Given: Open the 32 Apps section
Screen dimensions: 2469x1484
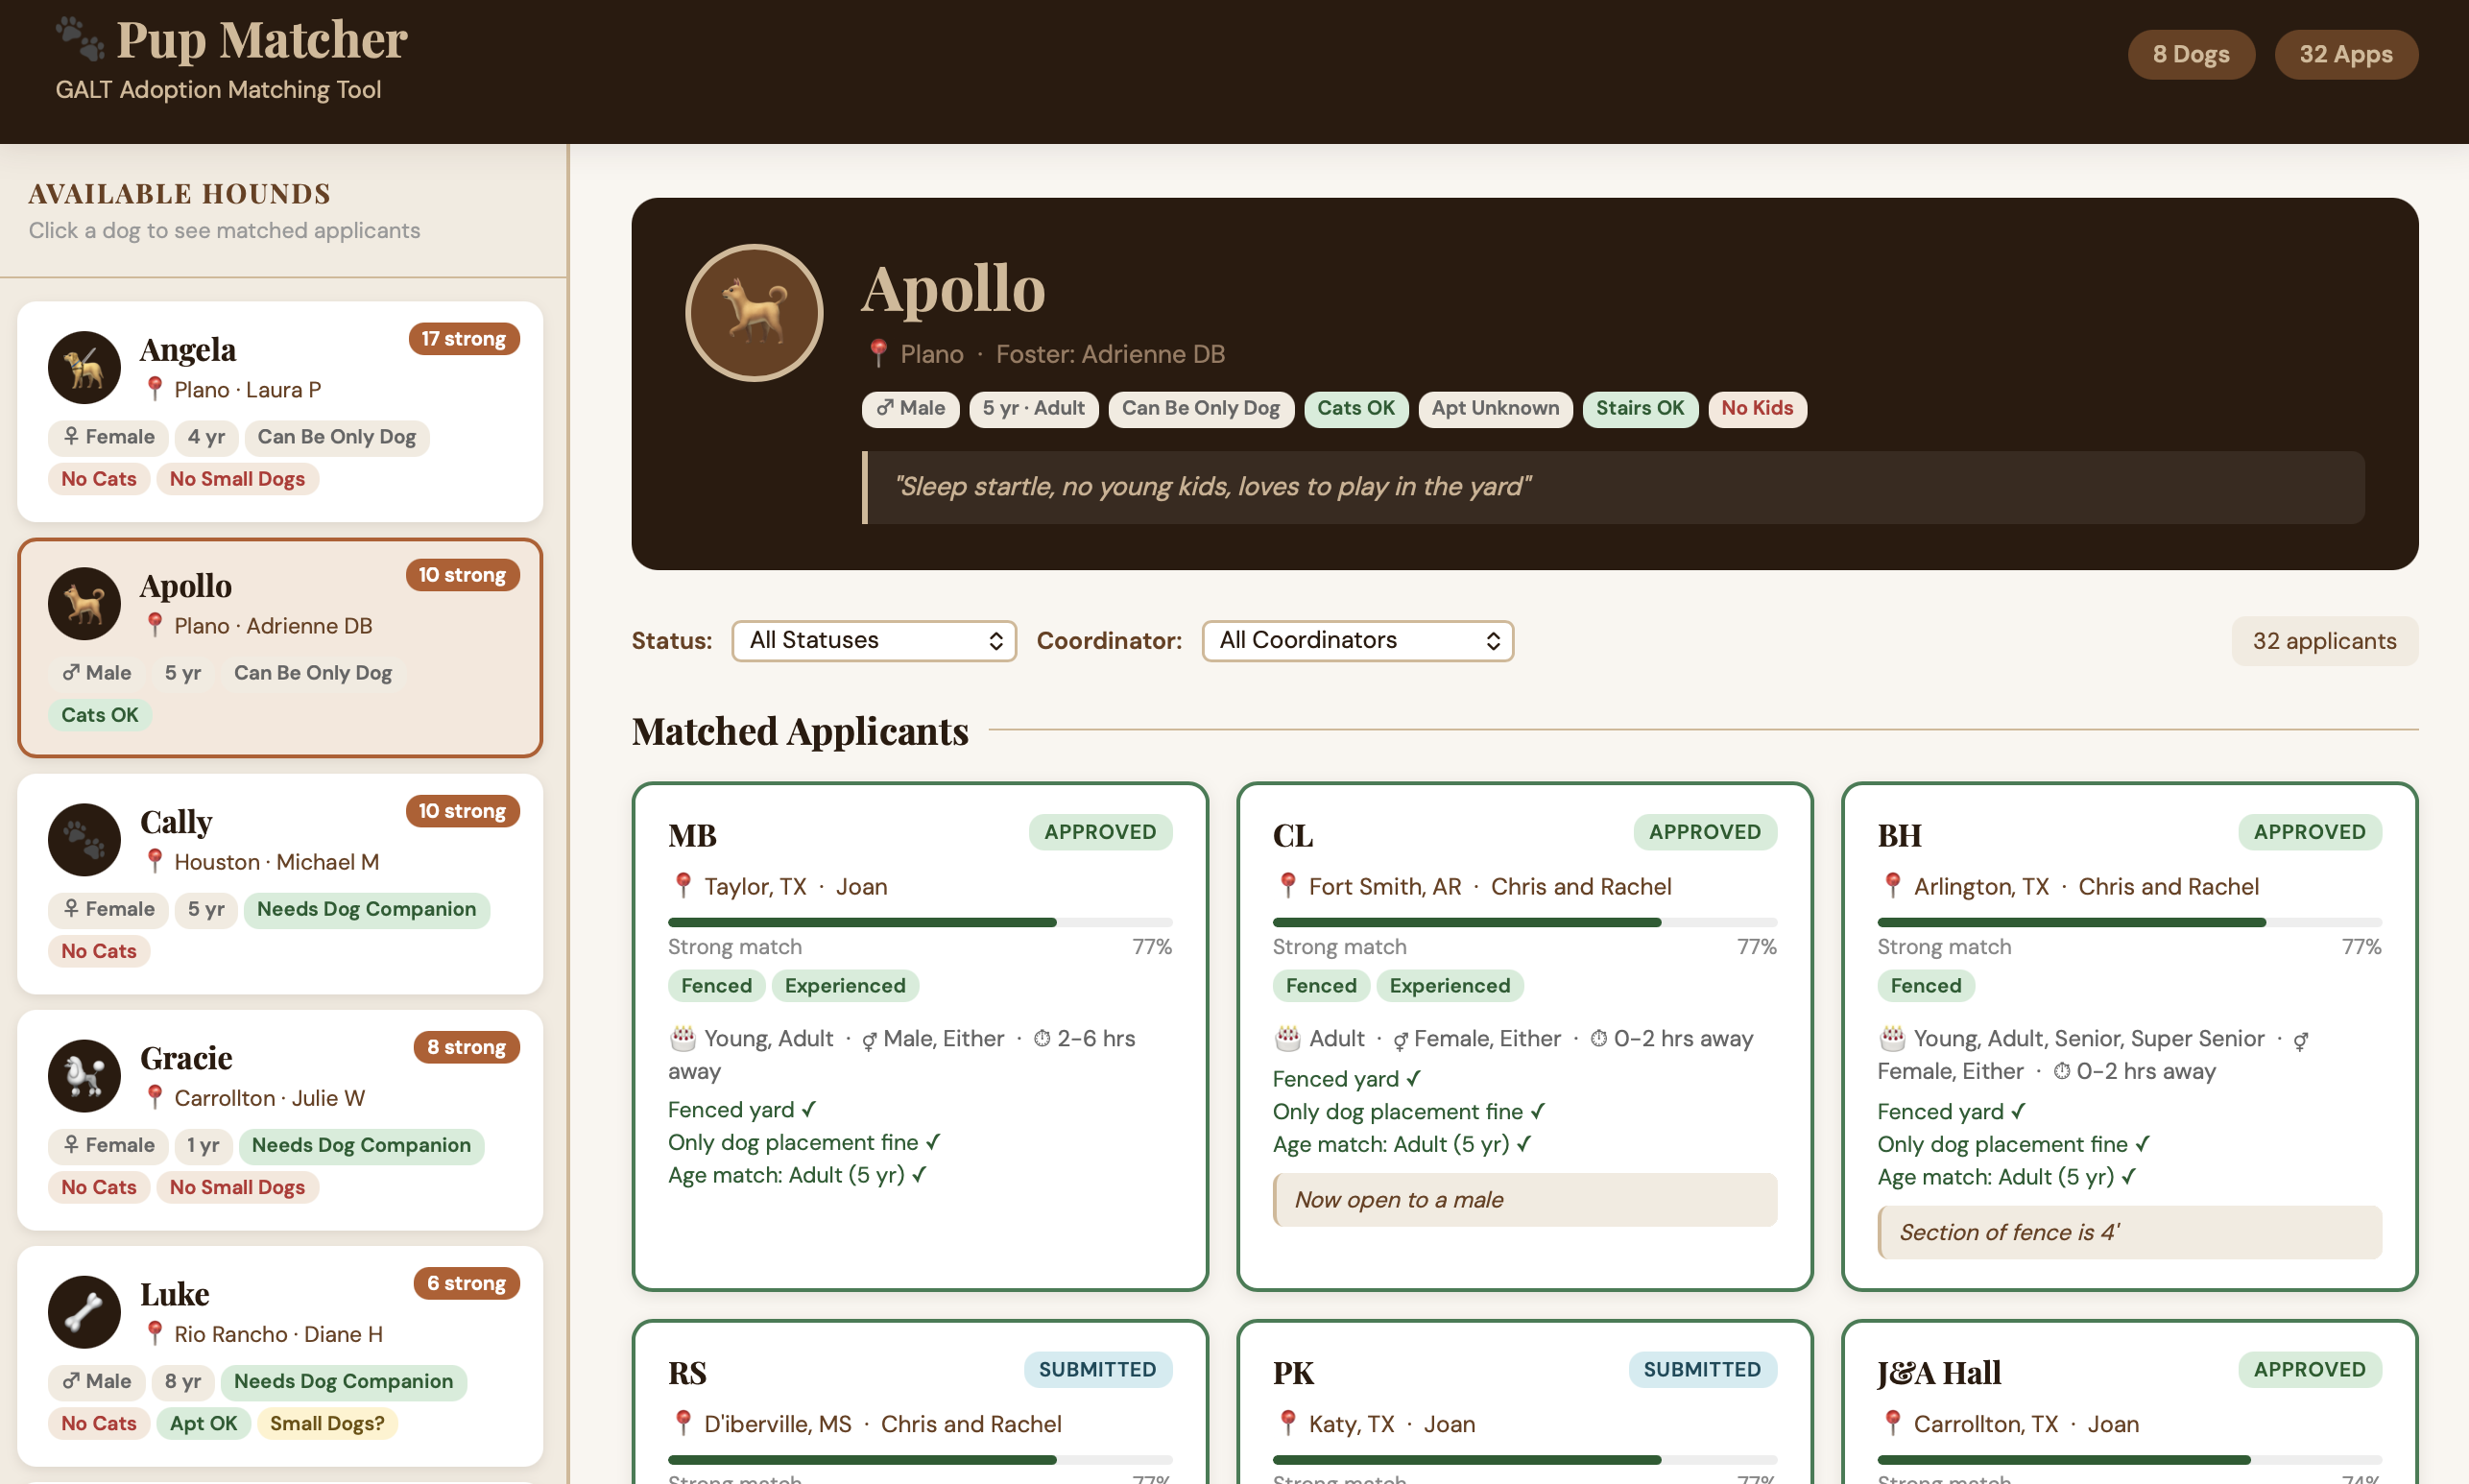Looking at the screenshot, I should pyautogui.click(x=2346, y=54).
